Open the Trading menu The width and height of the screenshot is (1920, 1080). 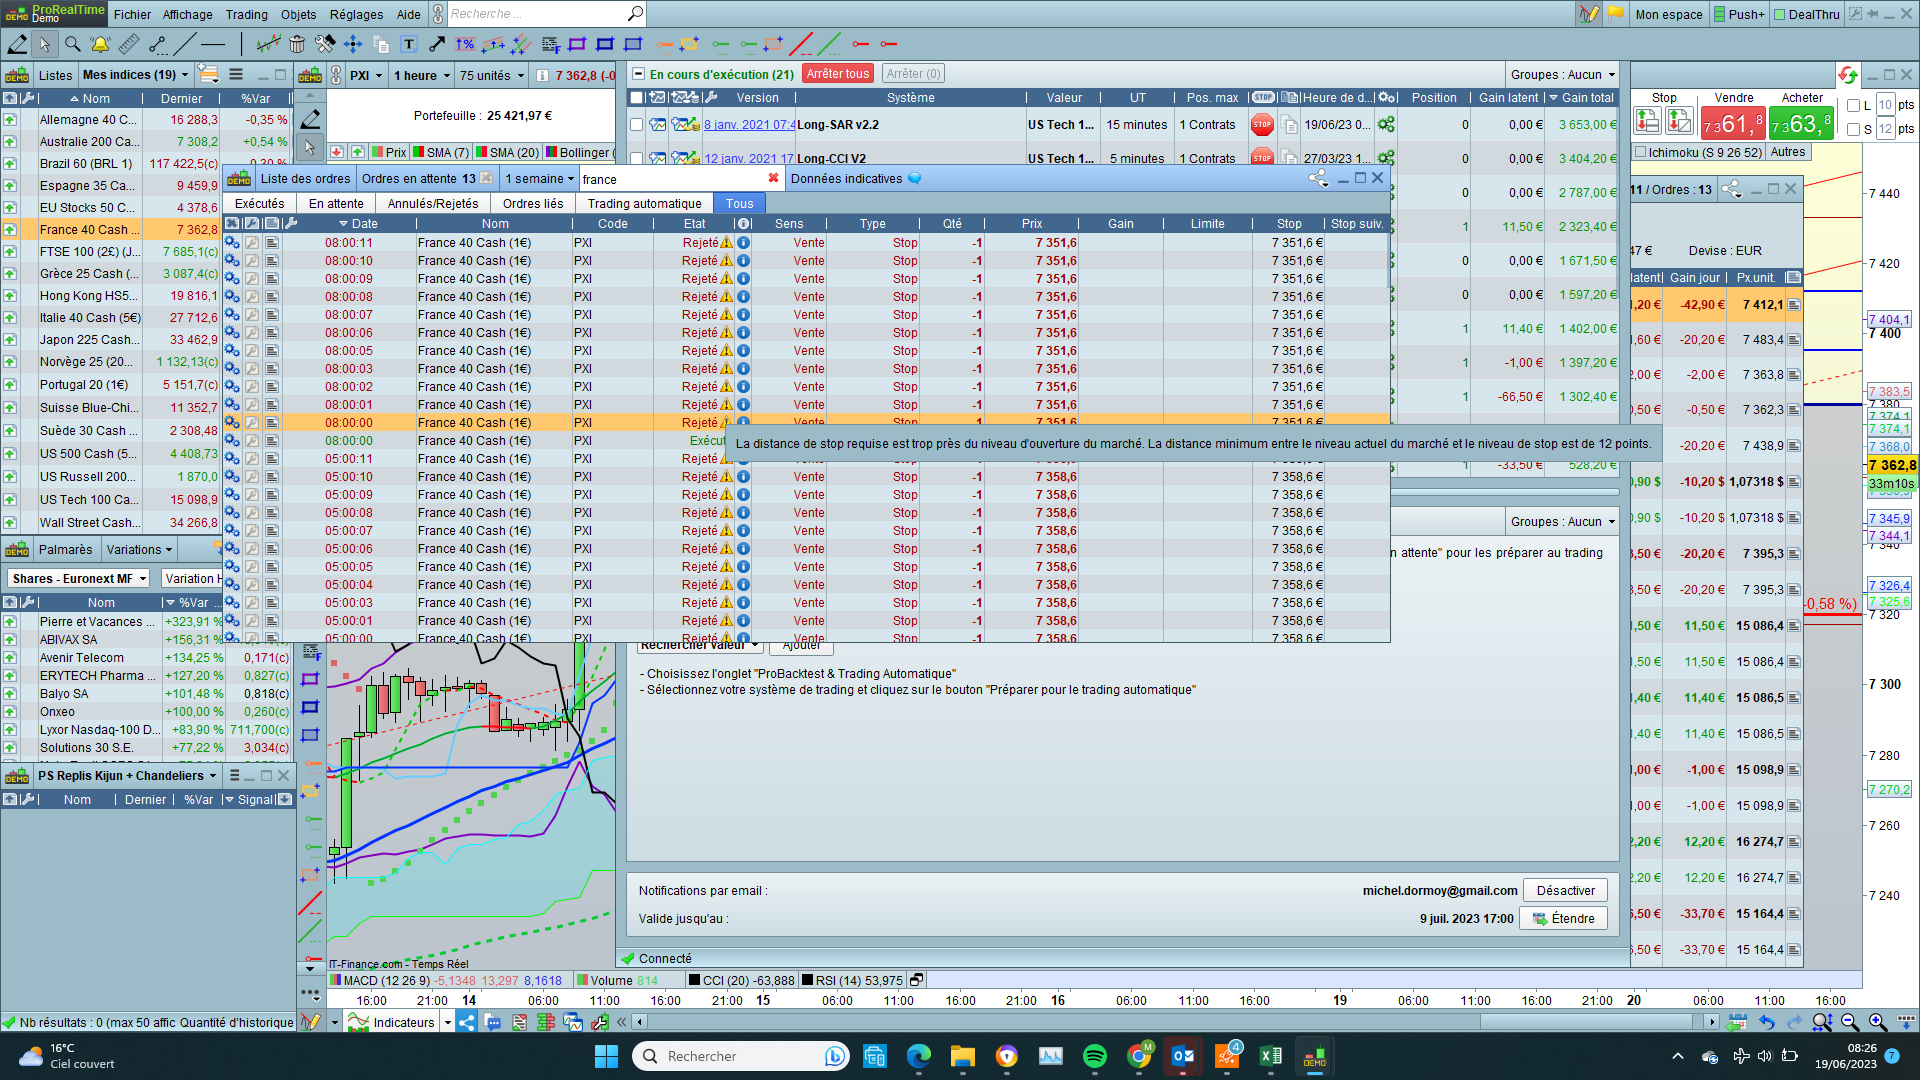[x=246, y=14]
